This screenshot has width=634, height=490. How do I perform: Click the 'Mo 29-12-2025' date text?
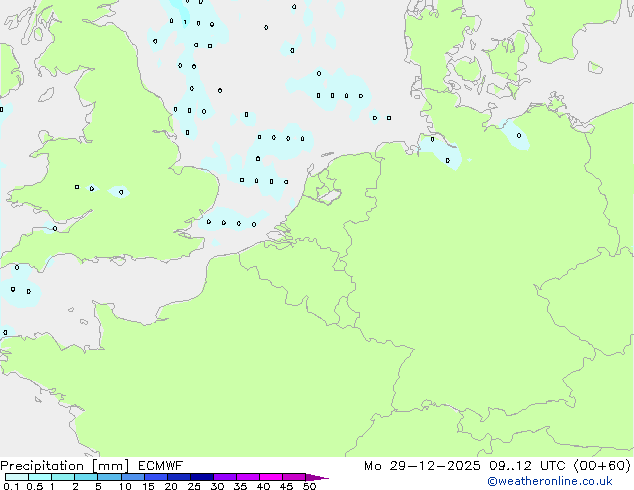422,466
